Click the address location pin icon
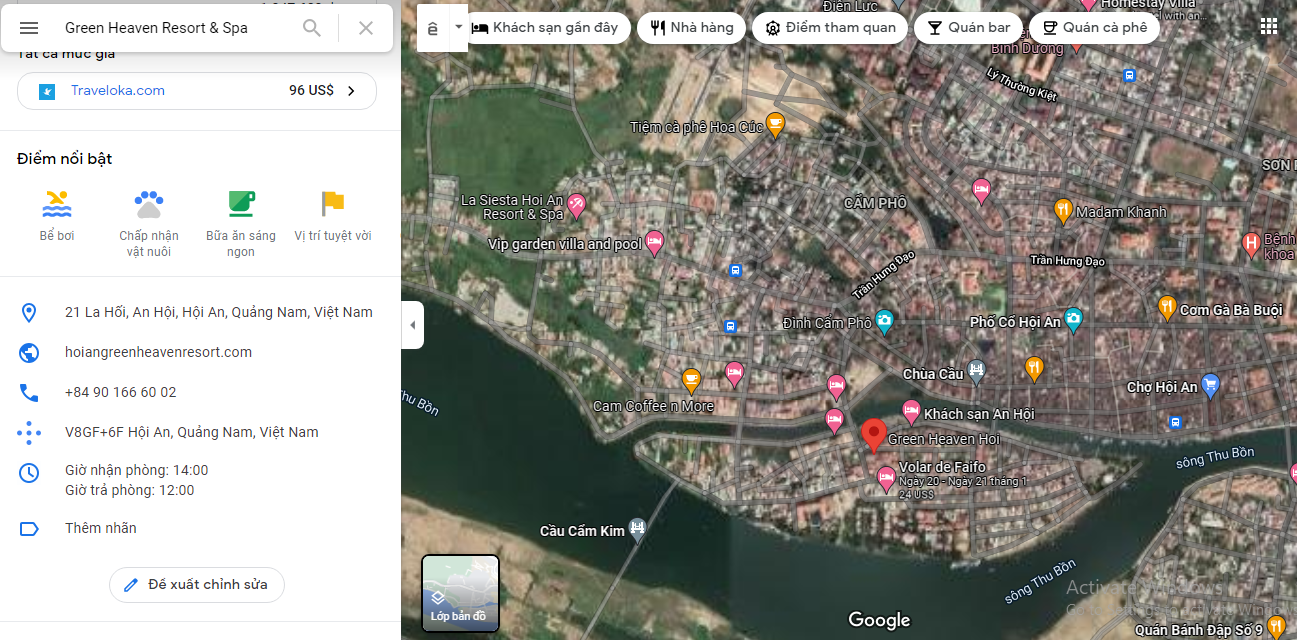This screenshot has width=1297, height=640. click(29, 313)
